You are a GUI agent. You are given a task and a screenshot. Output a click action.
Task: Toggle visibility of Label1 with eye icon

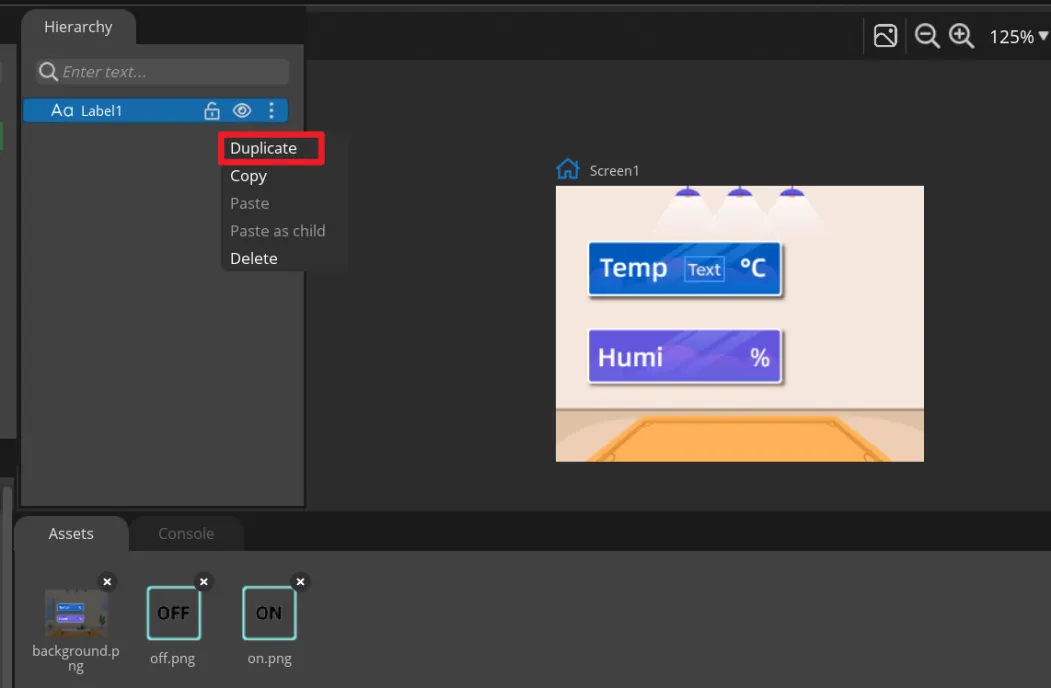[242, 111]
